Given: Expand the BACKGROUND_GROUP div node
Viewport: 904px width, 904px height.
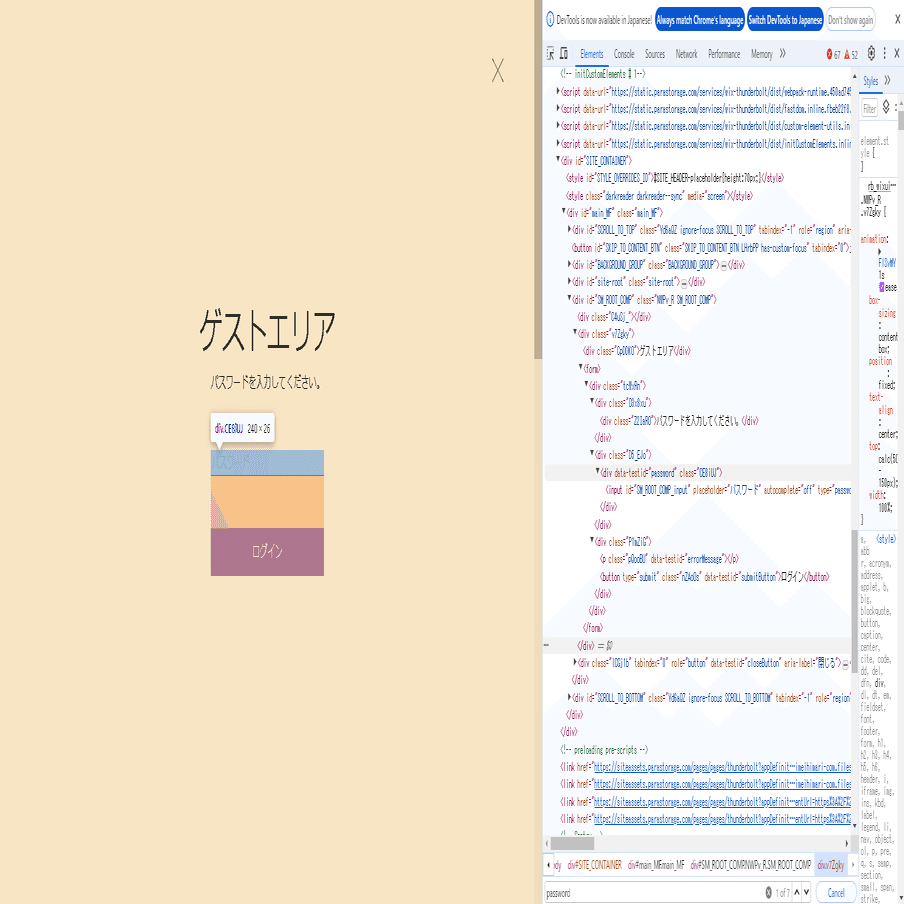Looking at the screenshot, I should pyautogui.click(x=570, y=263).
